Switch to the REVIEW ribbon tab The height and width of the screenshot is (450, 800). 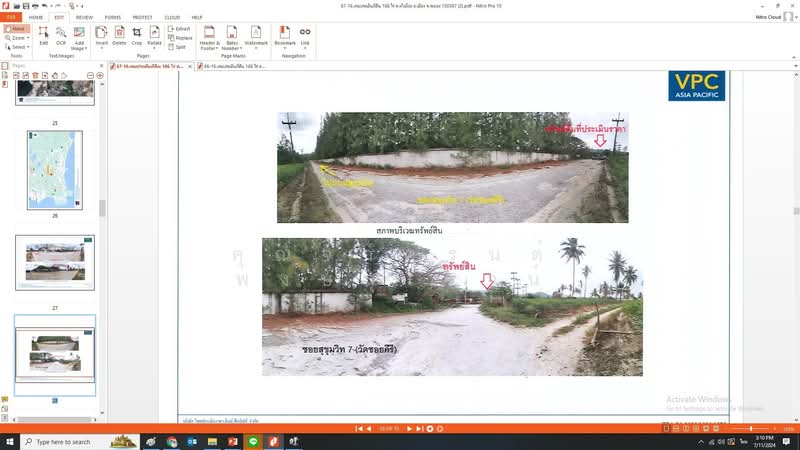click(85, 17)
